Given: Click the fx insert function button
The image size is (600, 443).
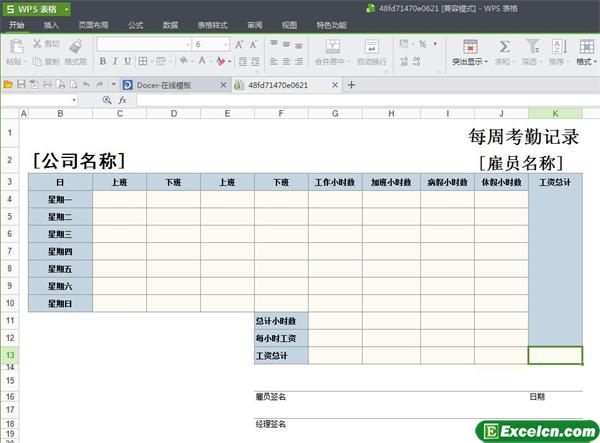Looking at the screenshot, I should tap(122, 100).
